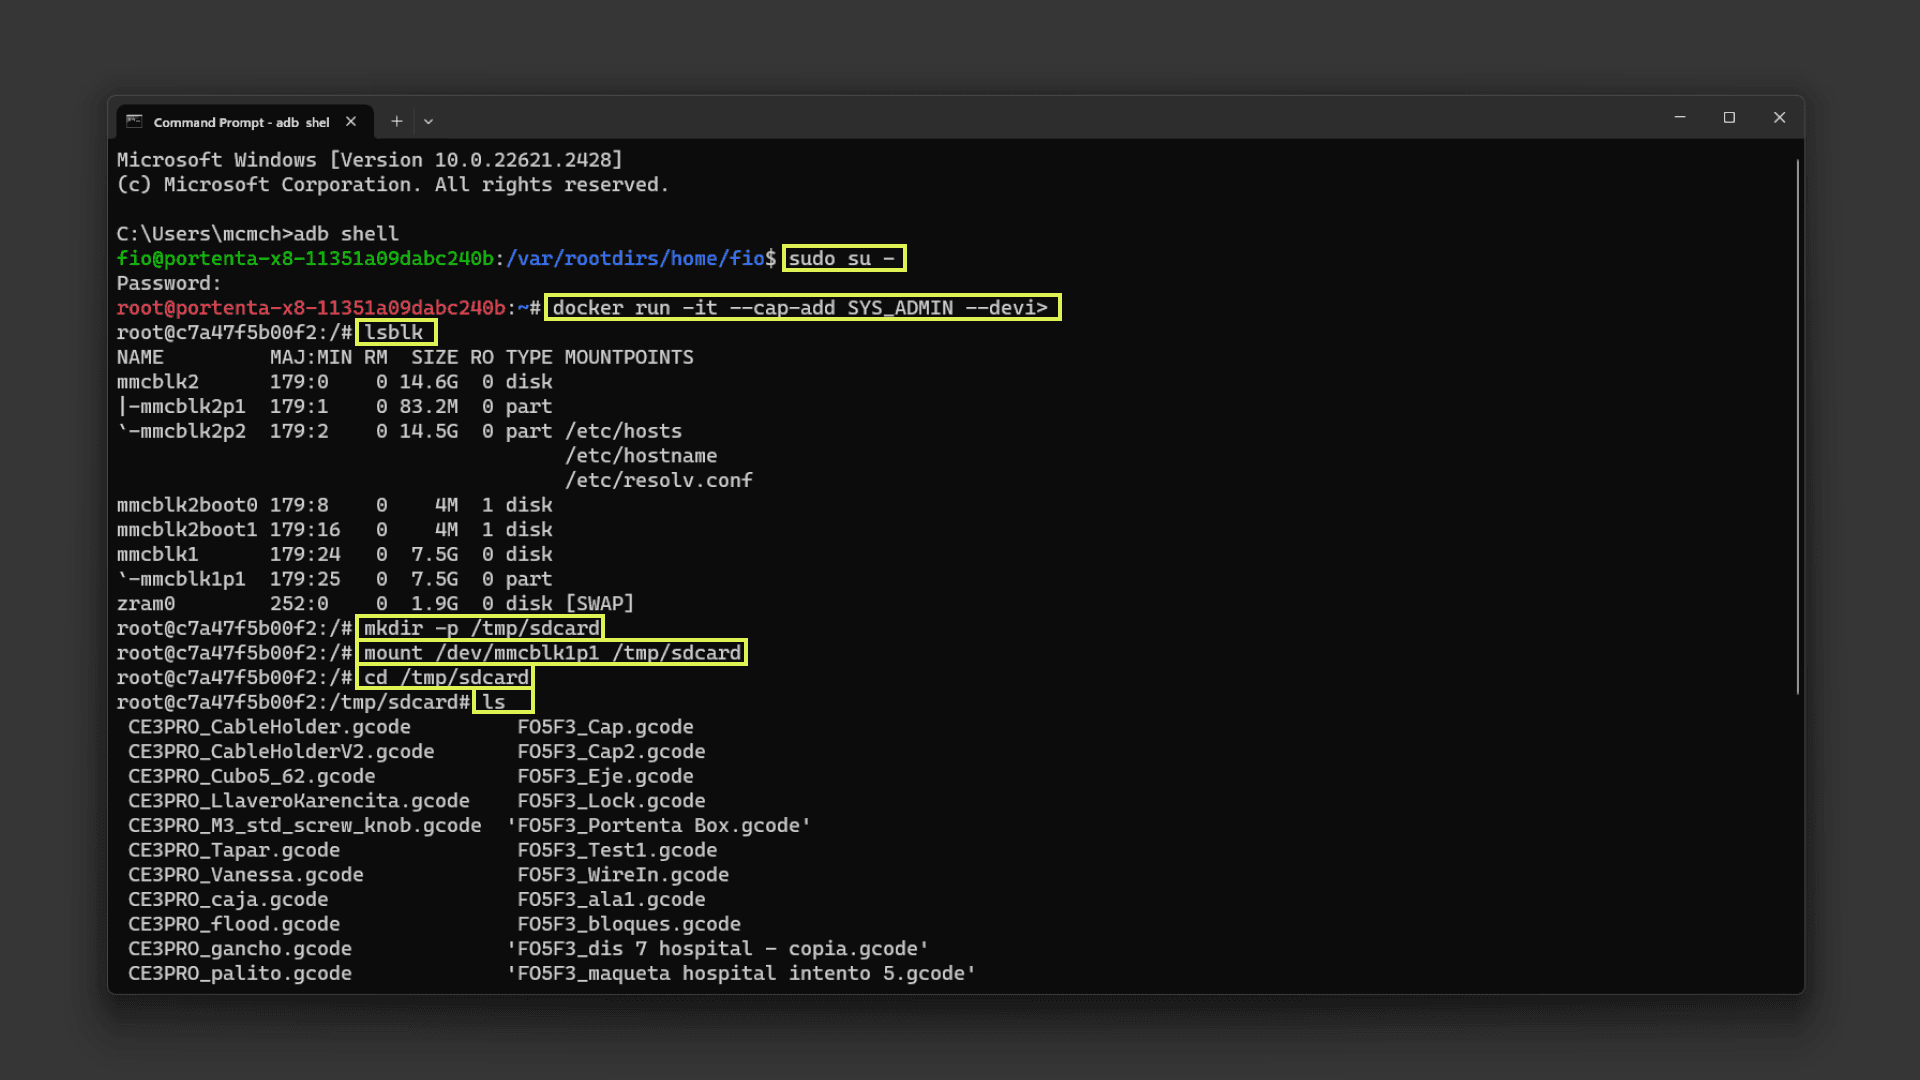Click the cd /tmp/sdcard command

tap(445, 677)
